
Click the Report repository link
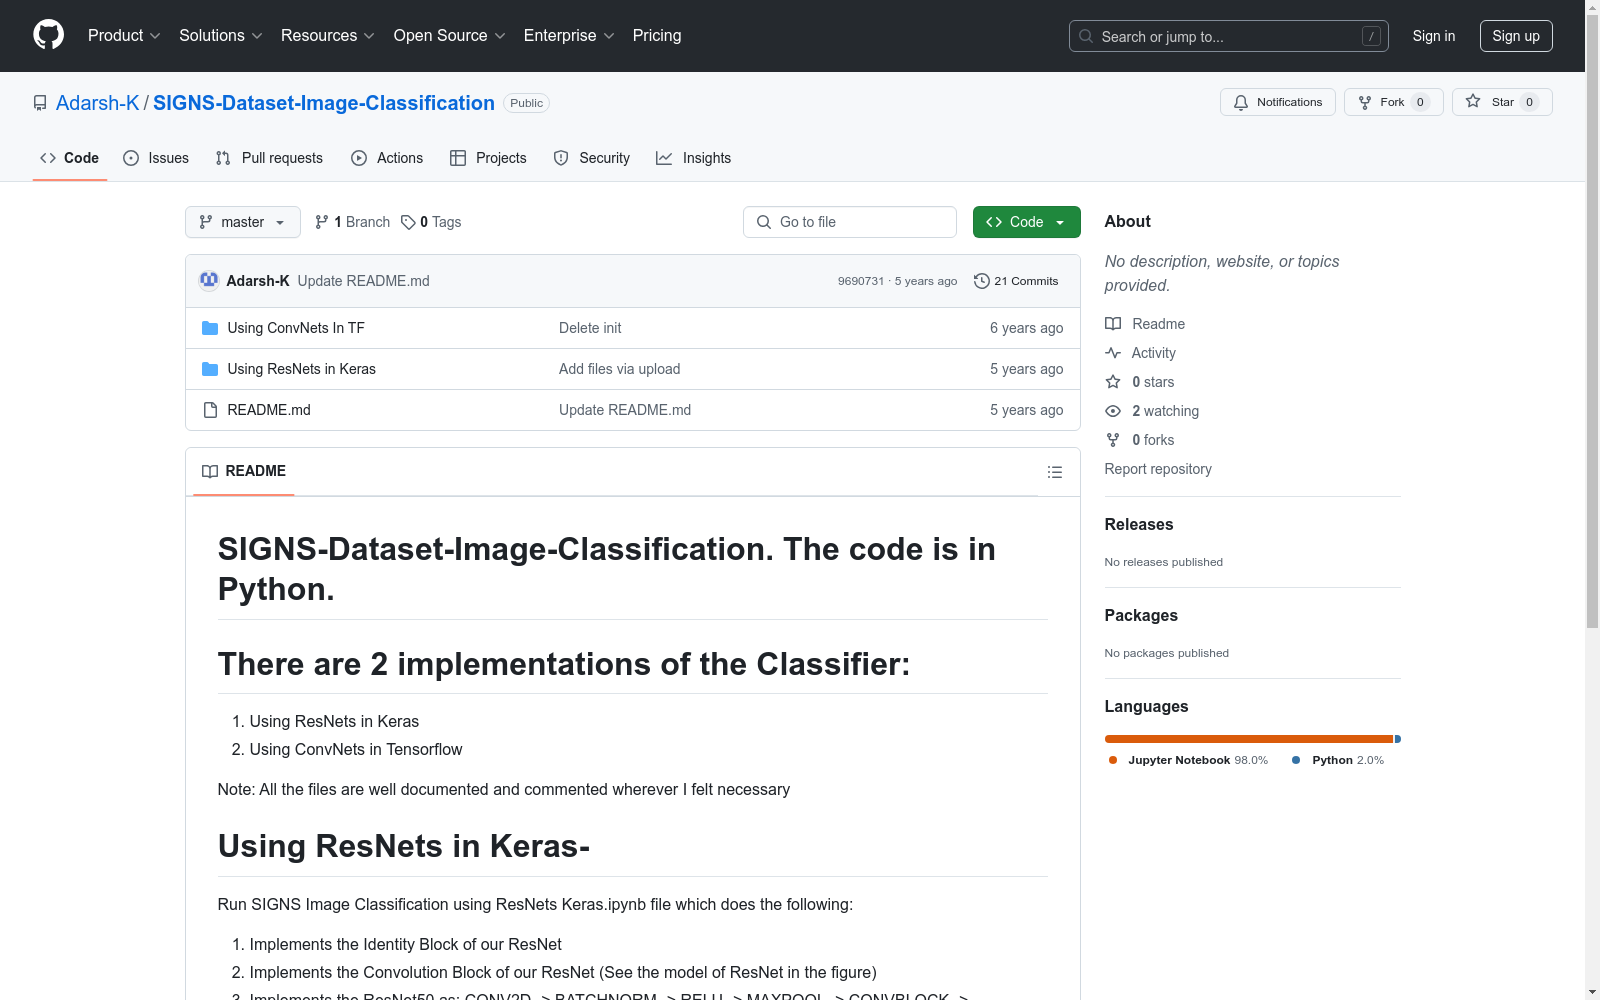pos(1158,469)
